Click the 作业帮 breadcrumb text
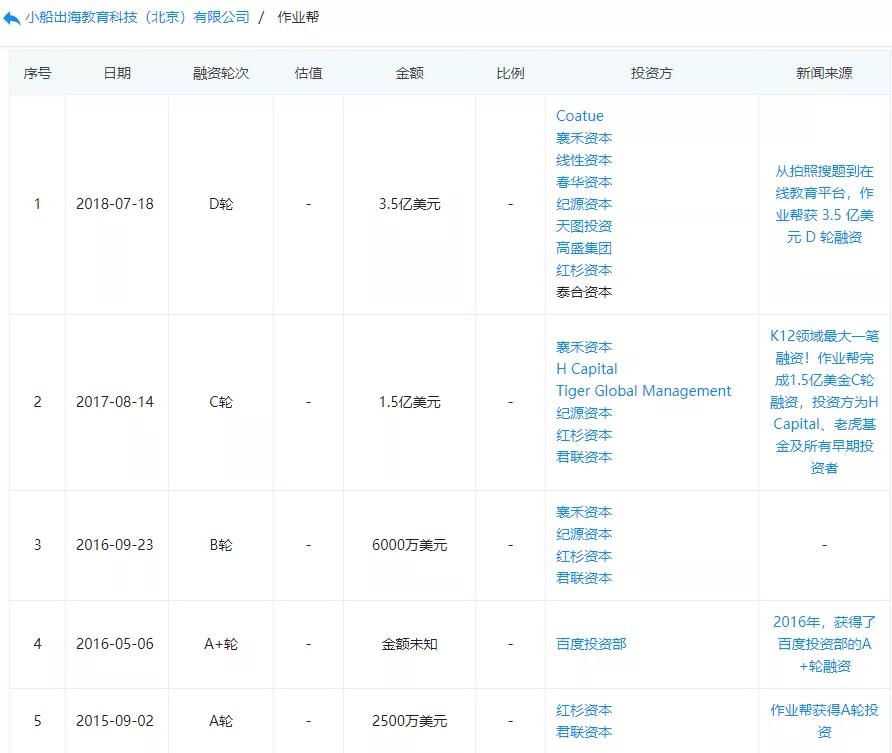This screenshot has width=892, height=753. (298, 17)
